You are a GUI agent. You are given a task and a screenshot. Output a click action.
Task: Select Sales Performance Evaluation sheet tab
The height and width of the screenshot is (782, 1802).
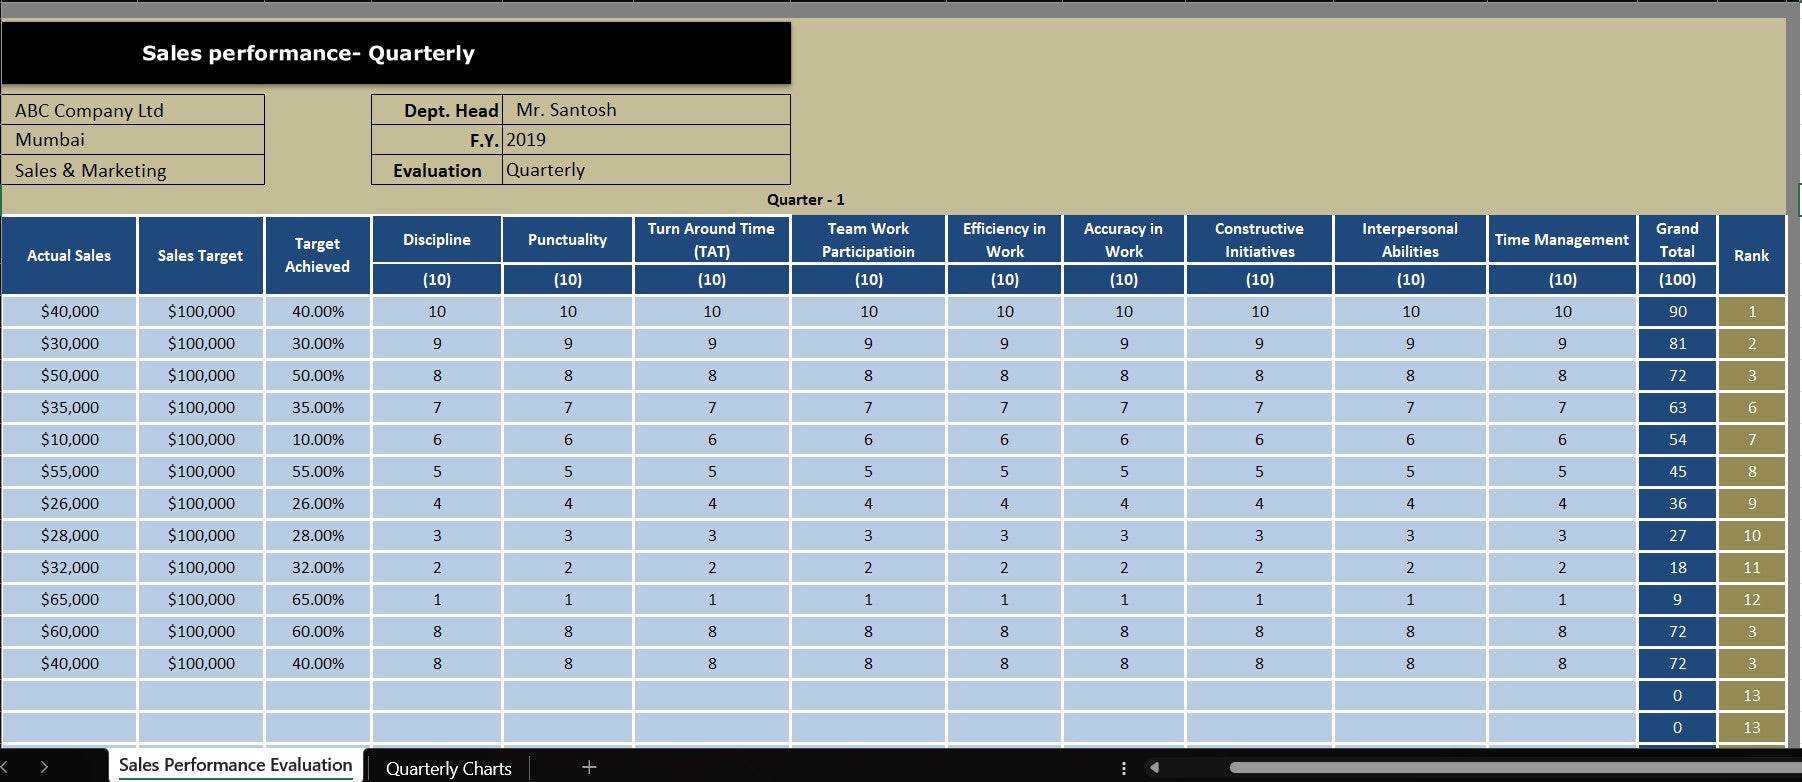pyautogui.click(x=235, y=765)
